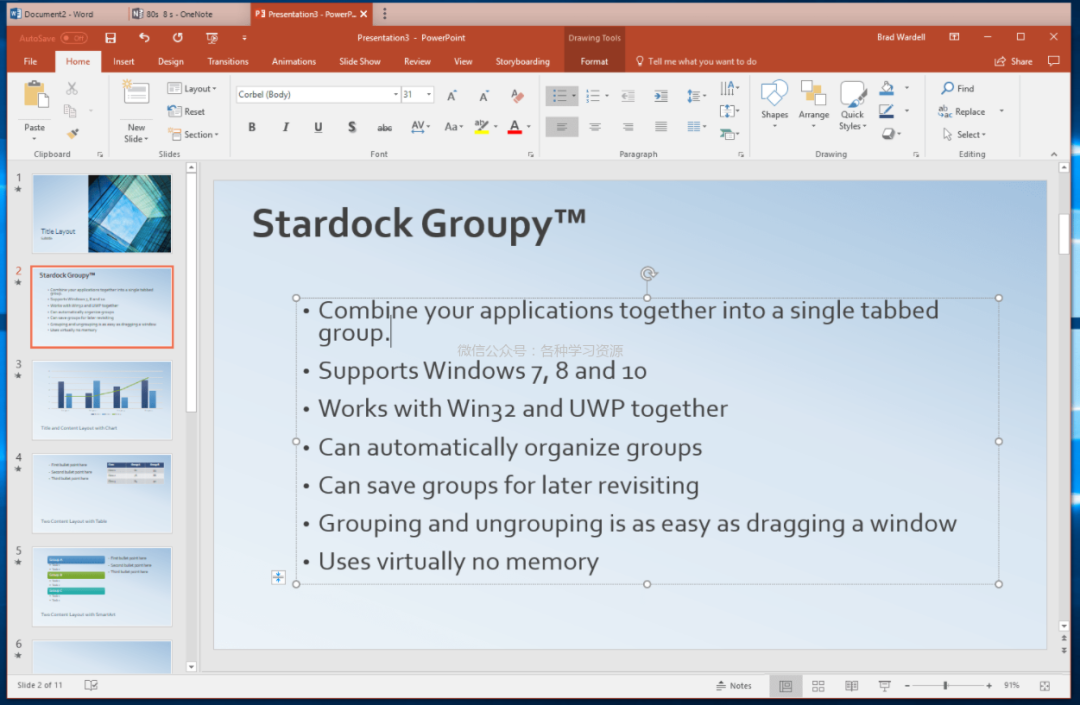Click the Share button
Viewport: 1080px width, 705px height.
[x=1013, y=62]
